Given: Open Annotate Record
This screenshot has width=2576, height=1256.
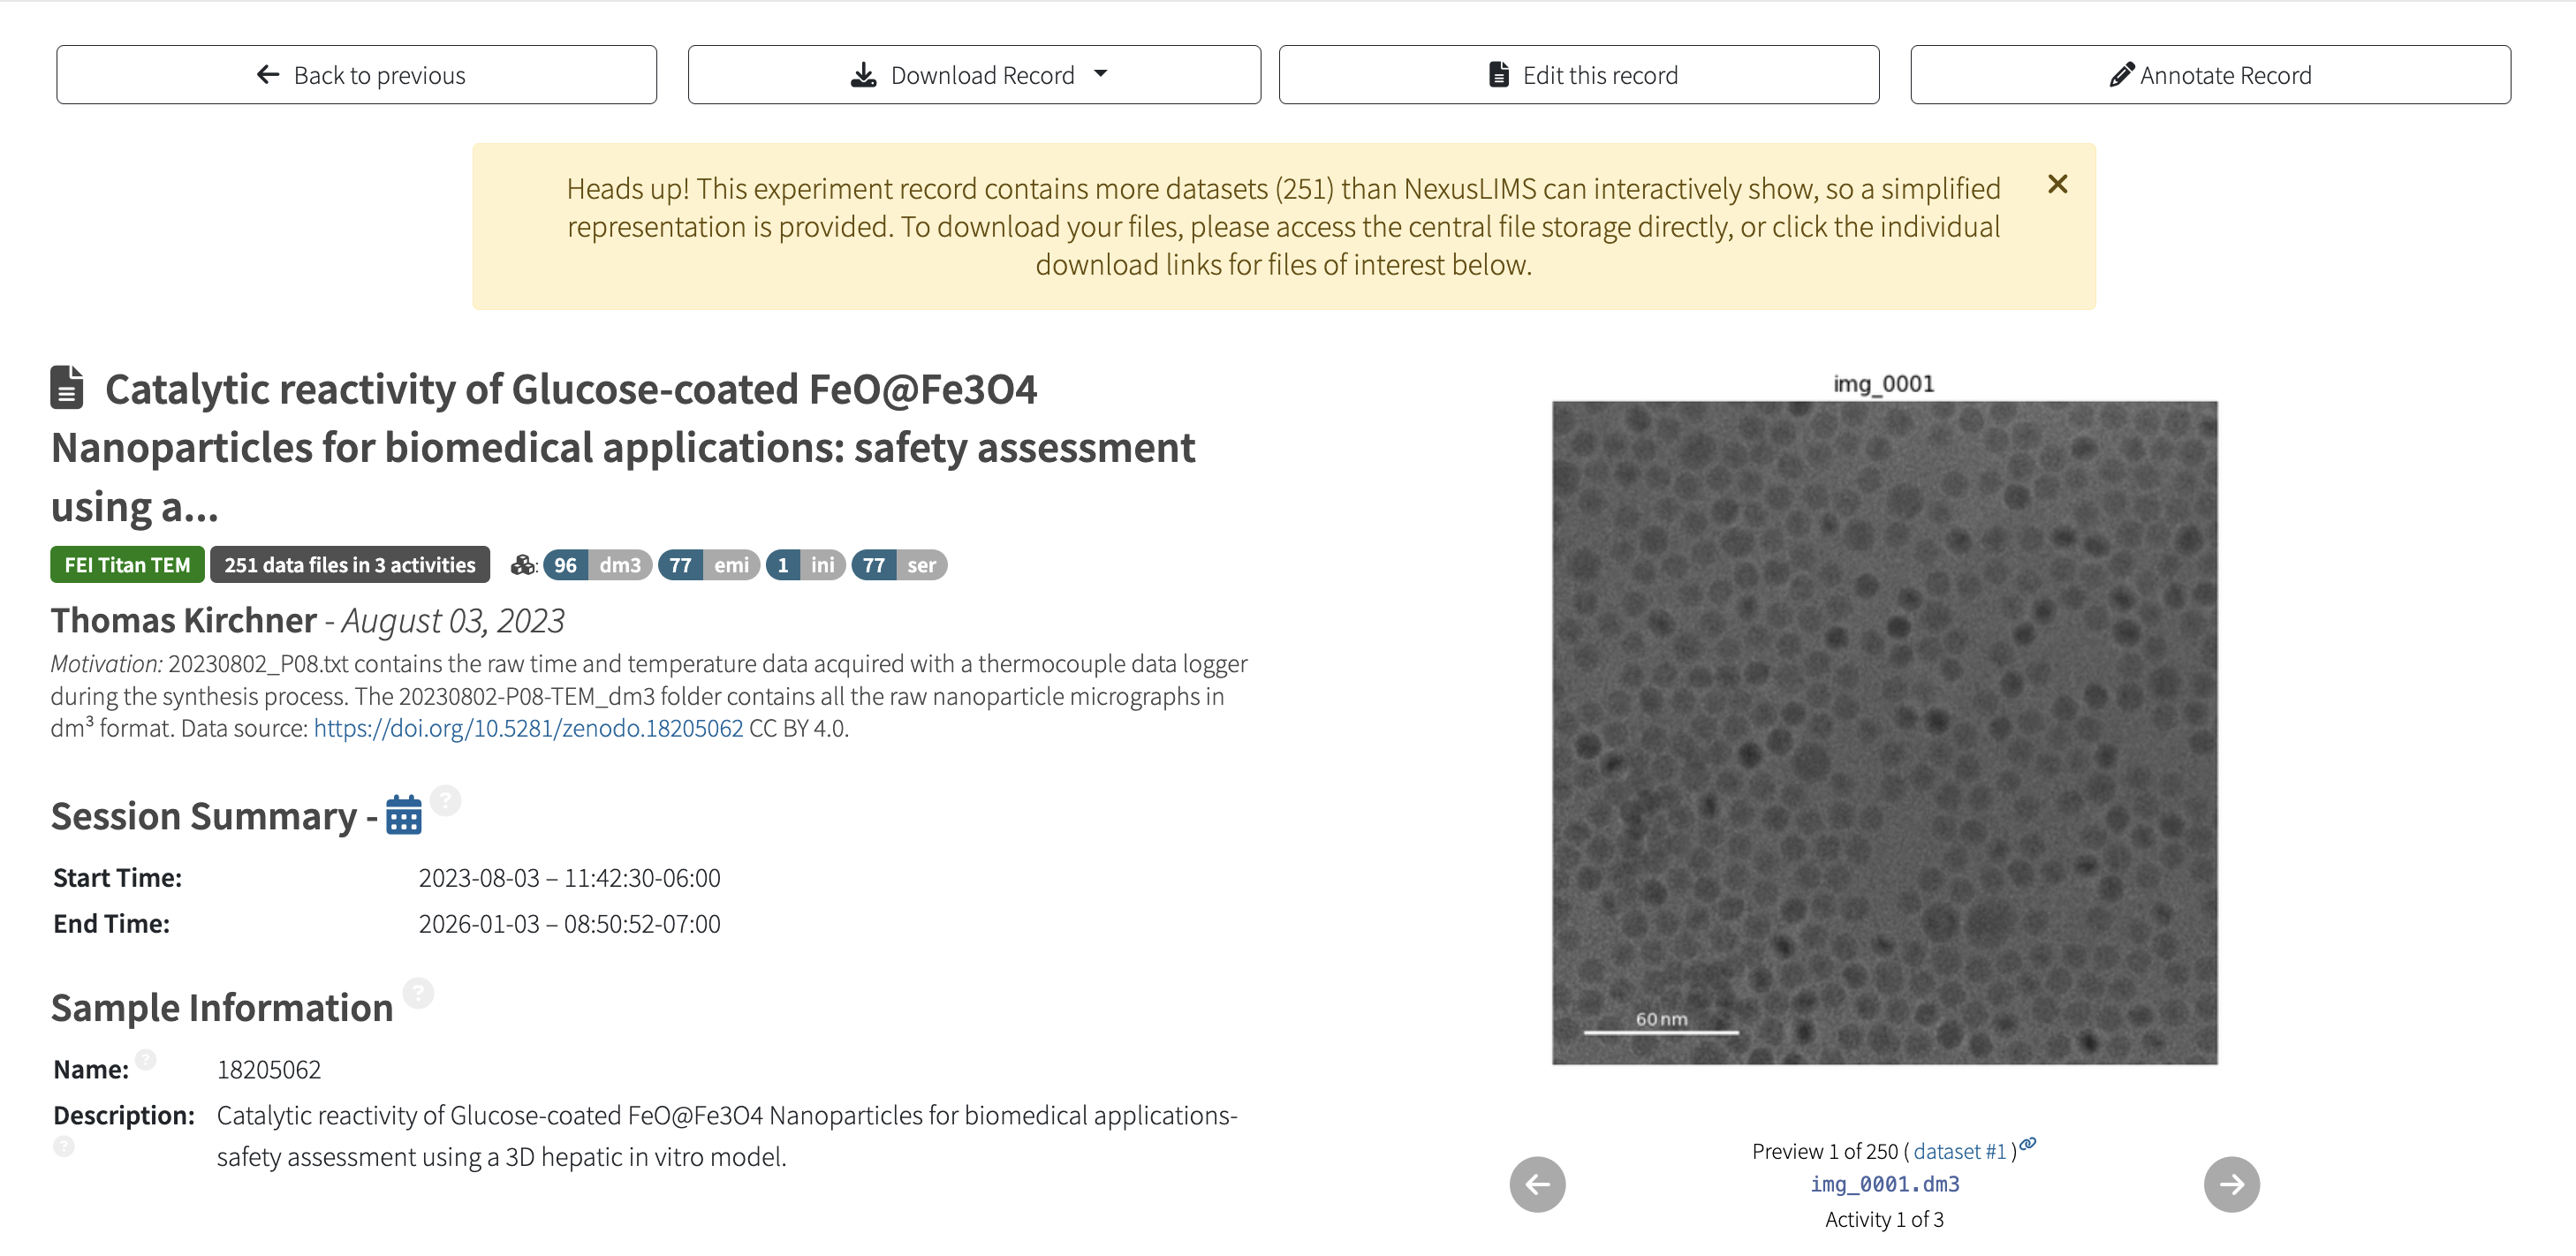Looking at the screenshot, I should (x=2210, y=75).
